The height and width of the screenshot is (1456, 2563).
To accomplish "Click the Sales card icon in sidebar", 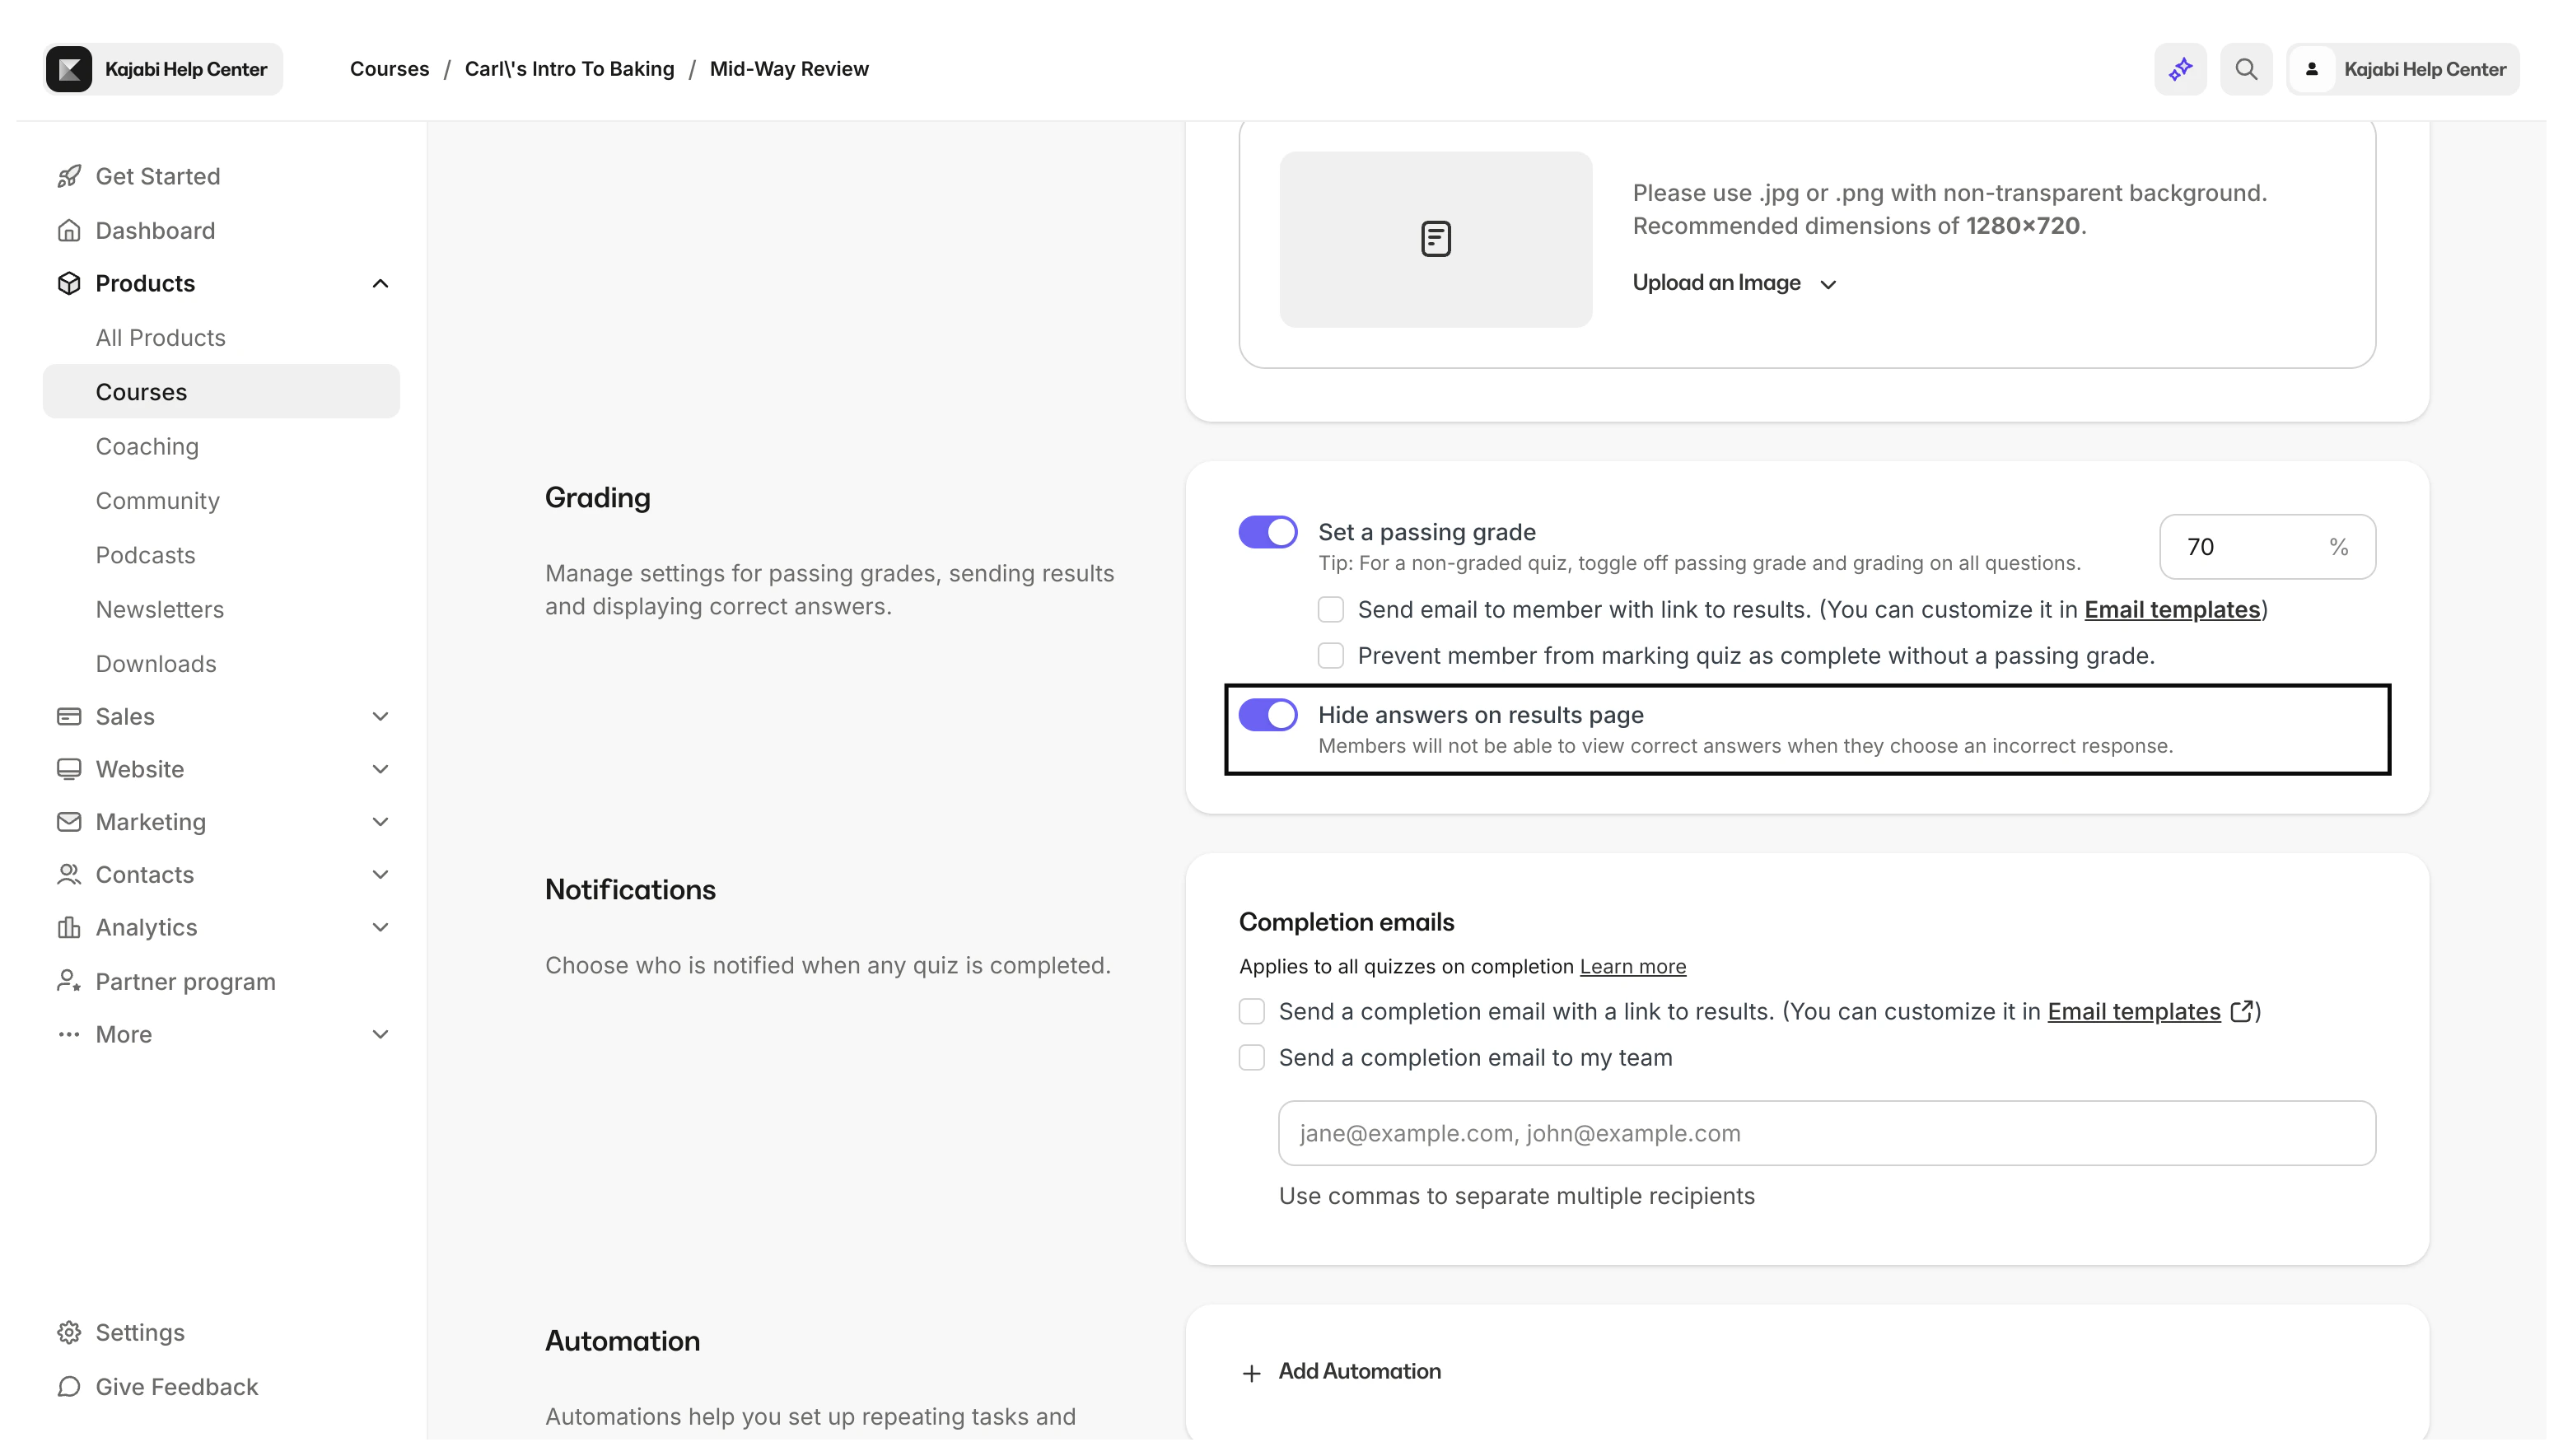I will 68,716.
